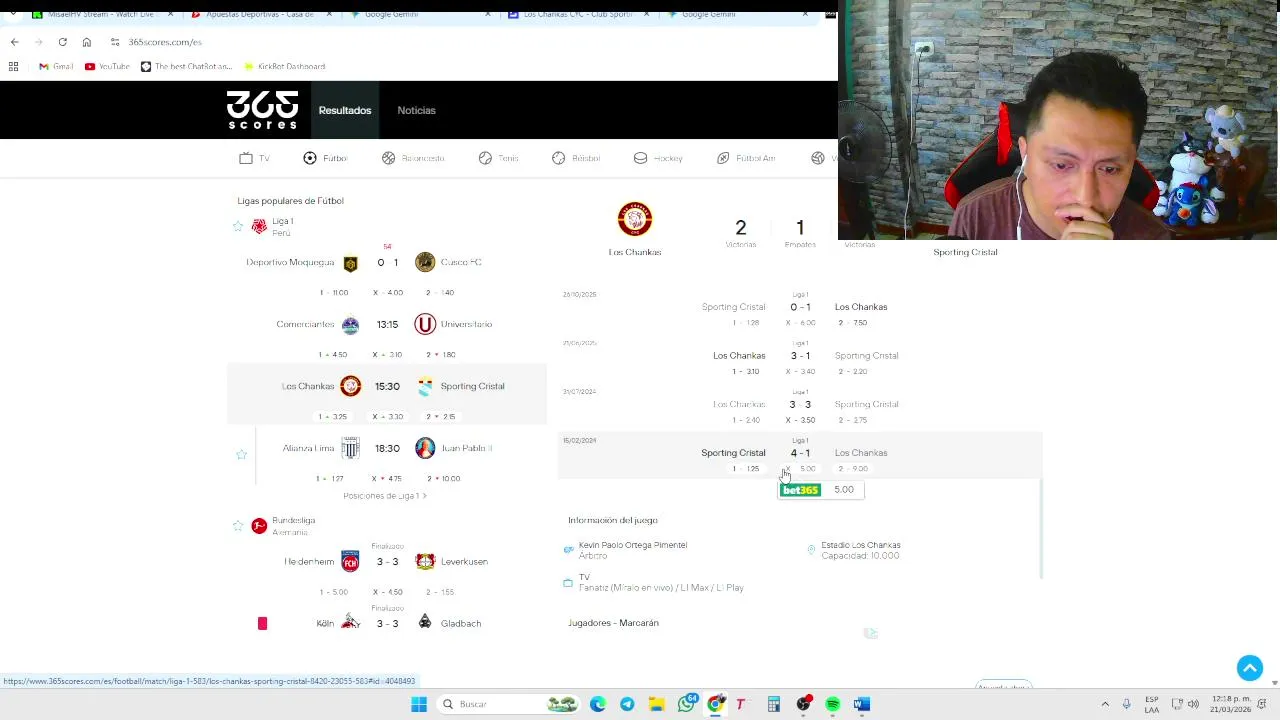Switch to the Noticias tab
Image resolution: width=1280 pixels, height=720 pixels.
coord(416,110)
